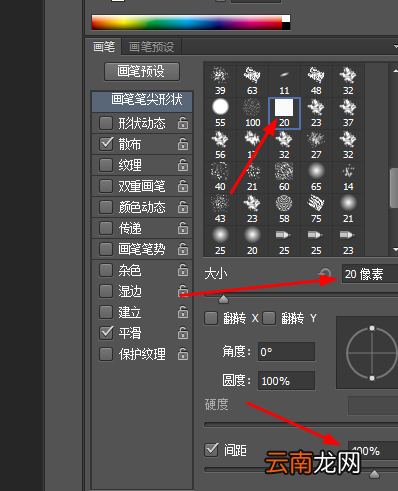This screenshot has width=398, height=491.
Task: Pick the size 56 brush tip
Action: point(220,145)
